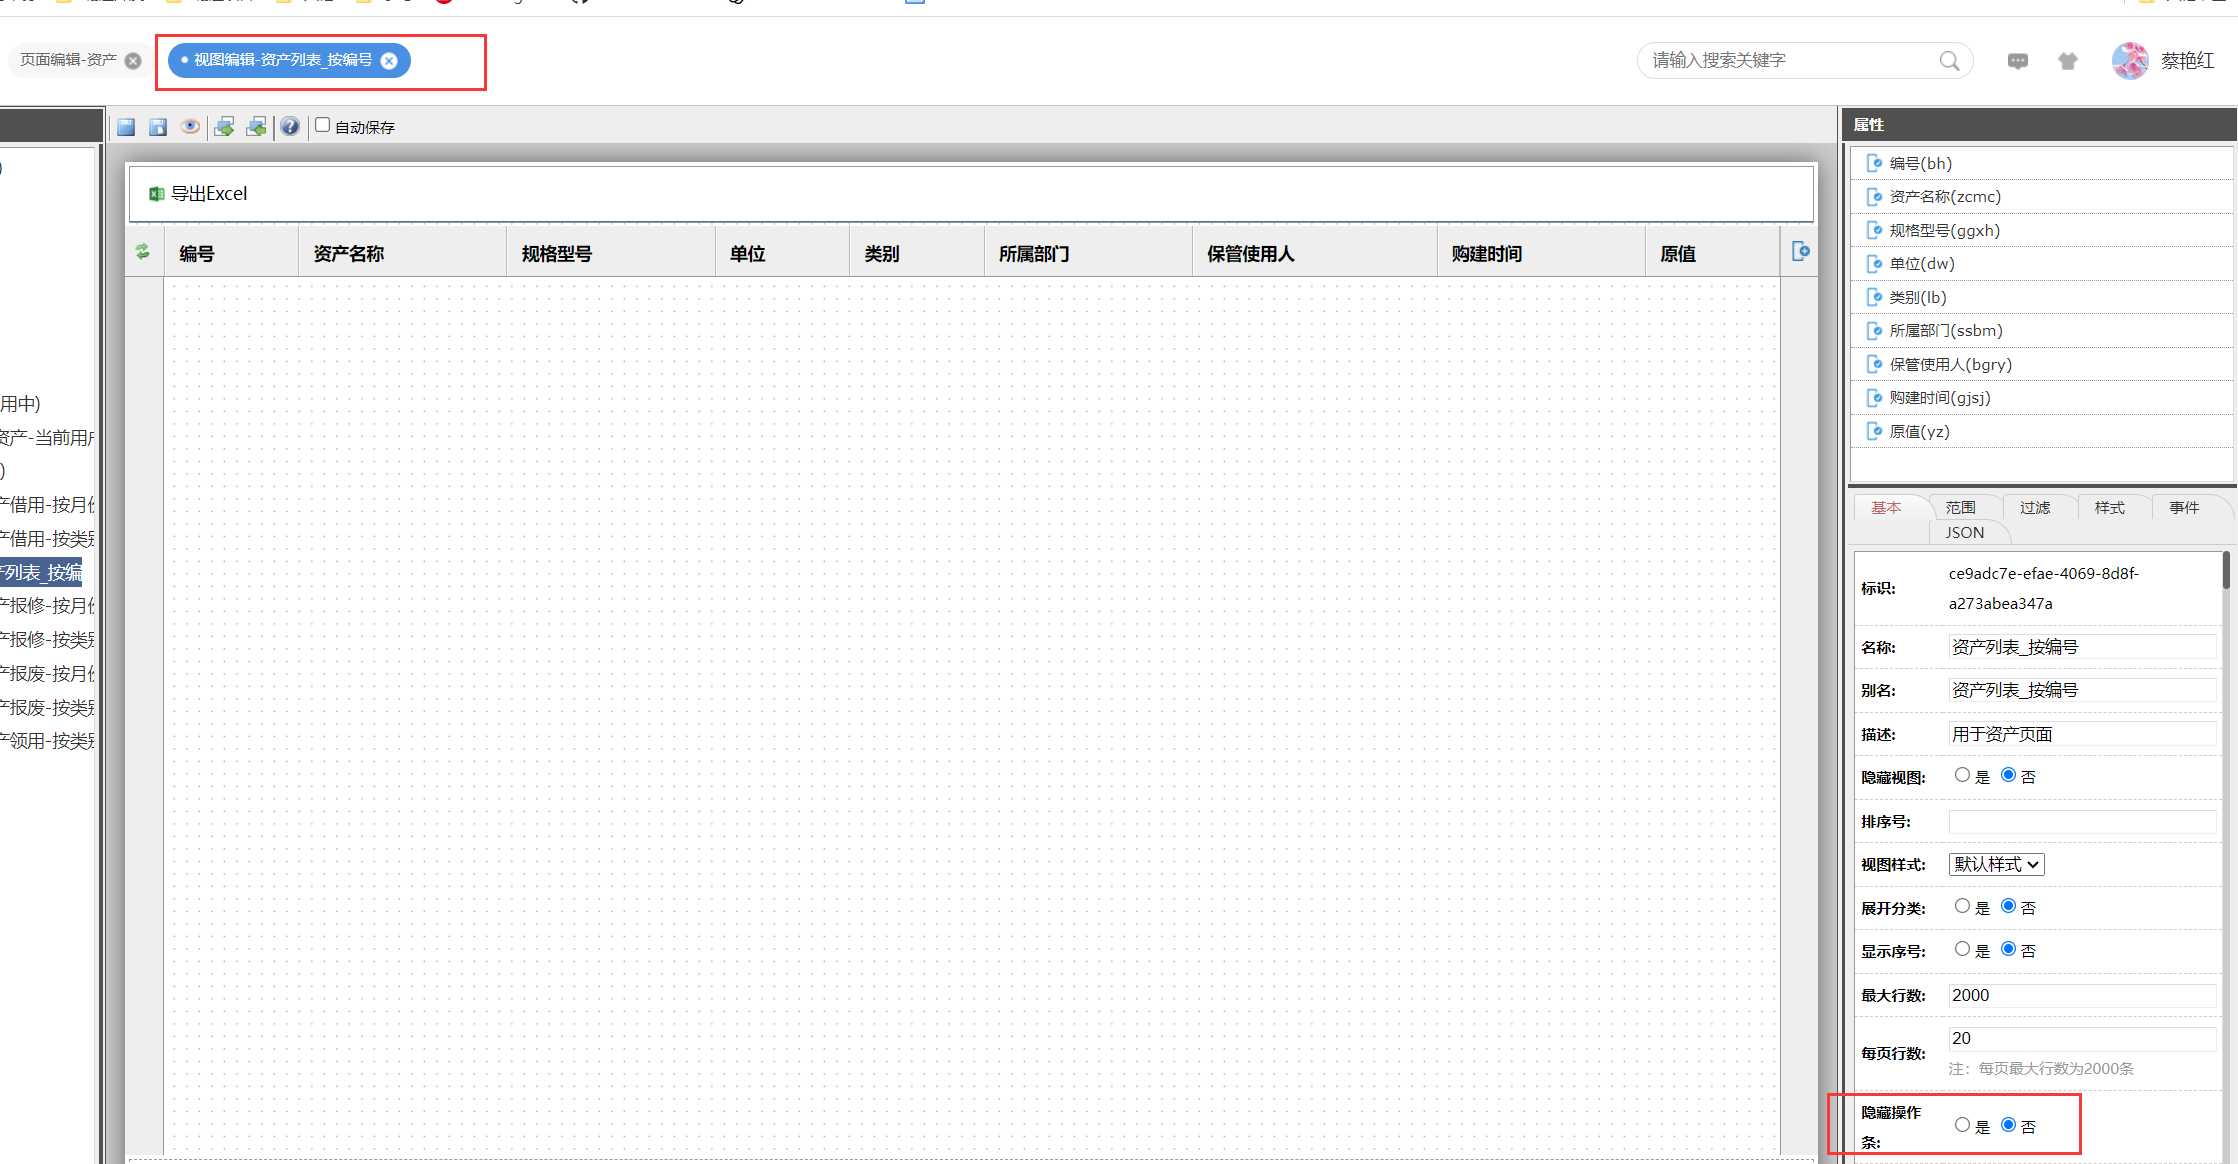Click the 最大行数 input field
This screenshot has width=2238, height=1164.
[x=2080, y=995]
